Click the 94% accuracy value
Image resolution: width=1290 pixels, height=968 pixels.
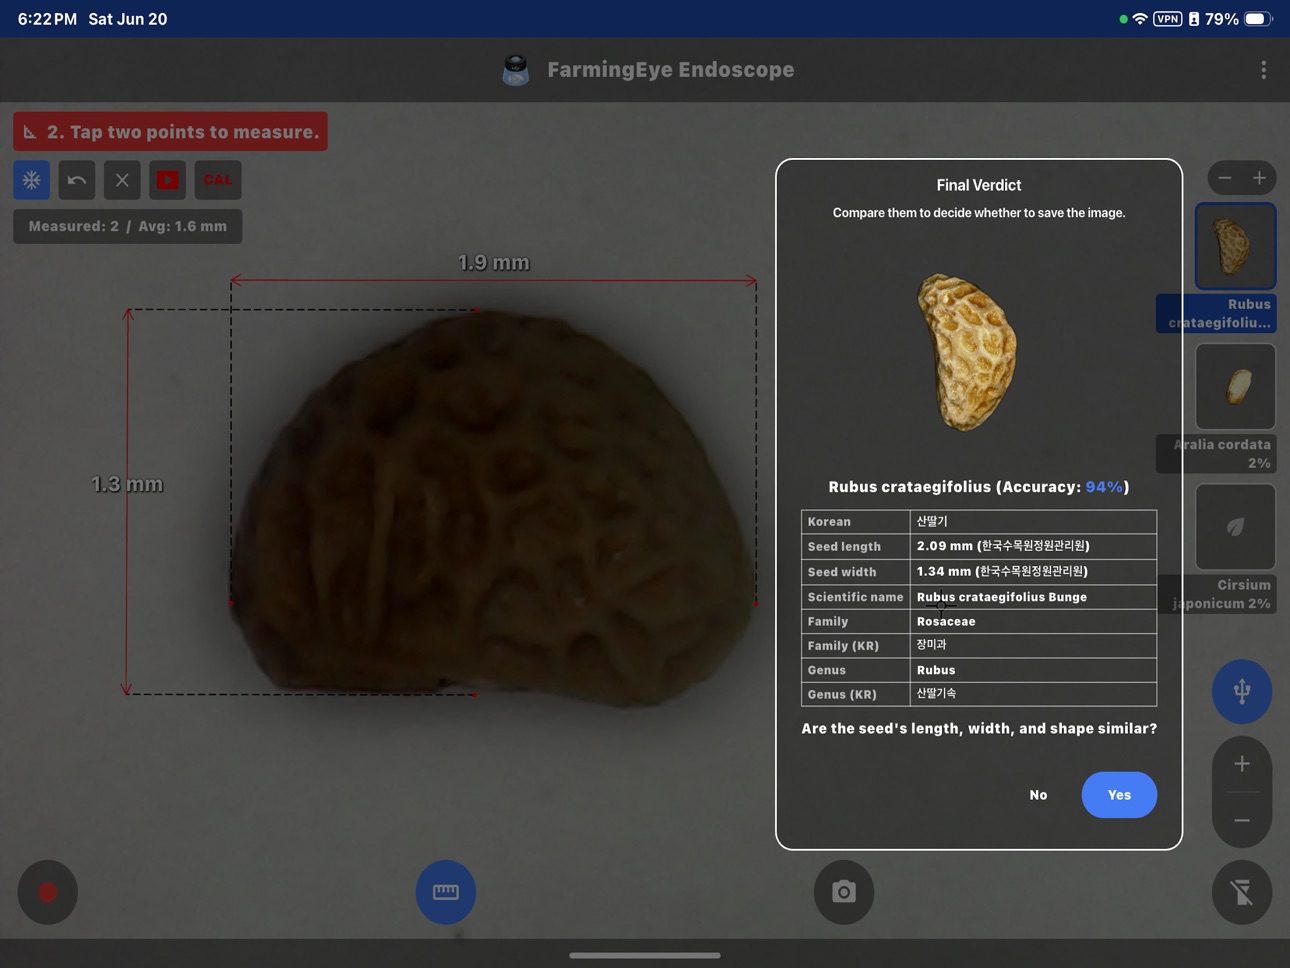(x=1104, y=487)
